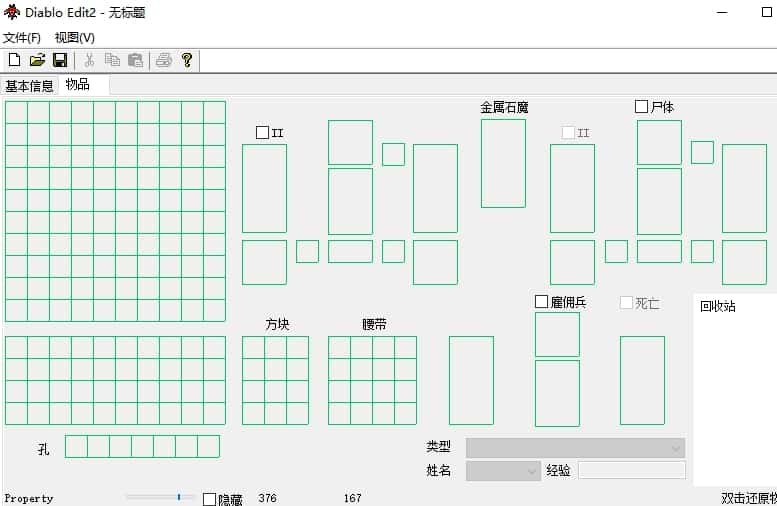
Task: Minimize the Diablo Edit2 window
Action: (x=722, y=12)
